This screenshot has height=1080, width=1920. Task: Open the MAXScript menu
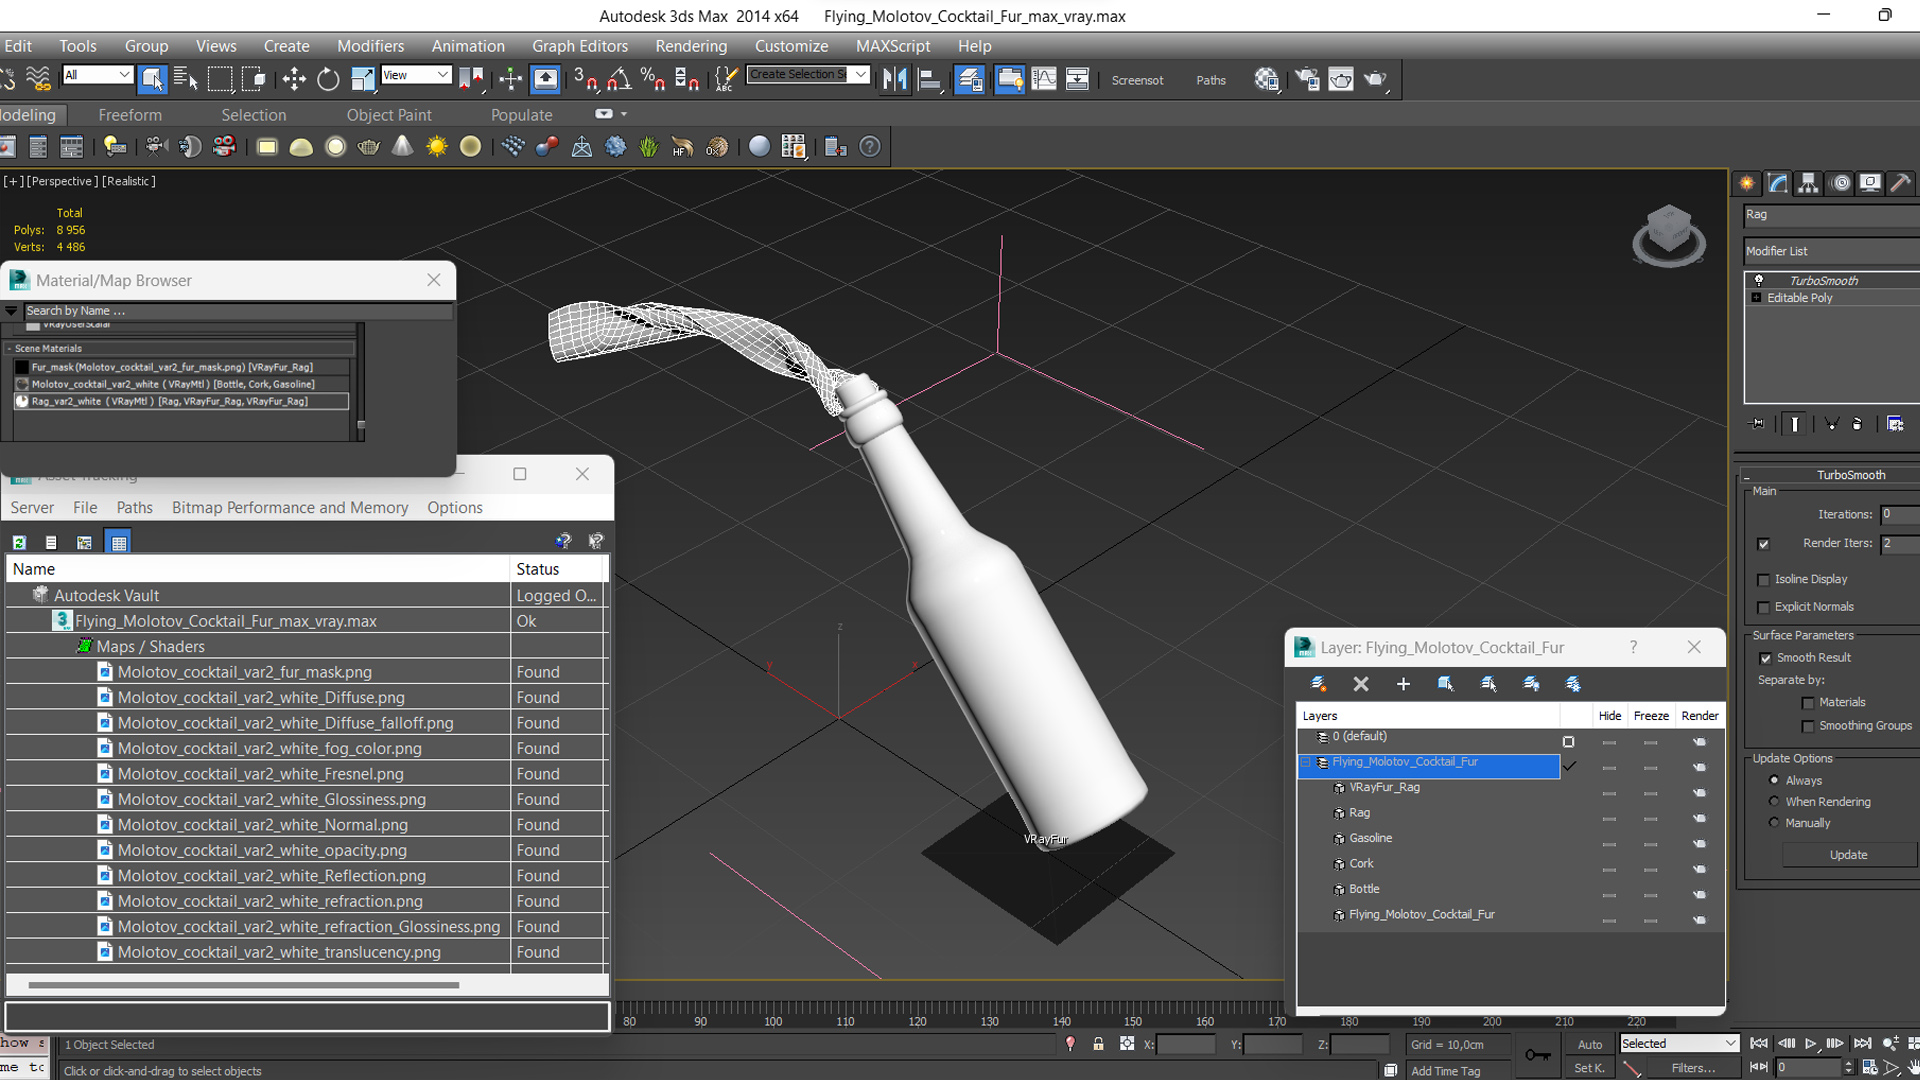pyautogui.click(x=892, y=46)
